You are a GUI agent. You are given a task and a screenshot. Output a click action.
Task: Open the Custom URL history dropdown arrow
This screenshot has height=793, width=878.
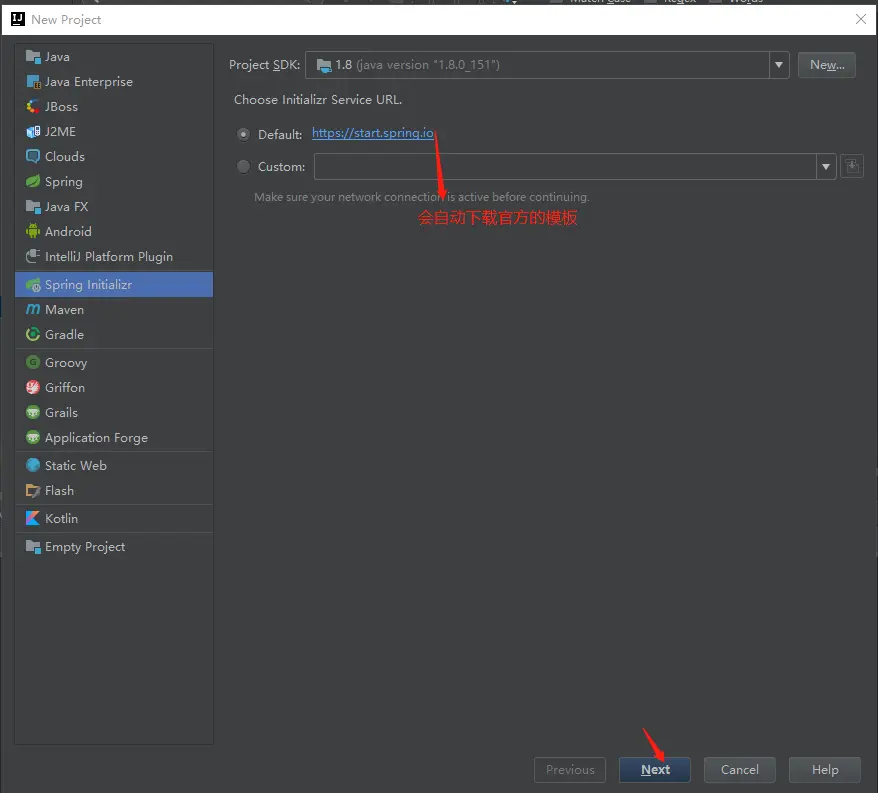click(826, 166)
